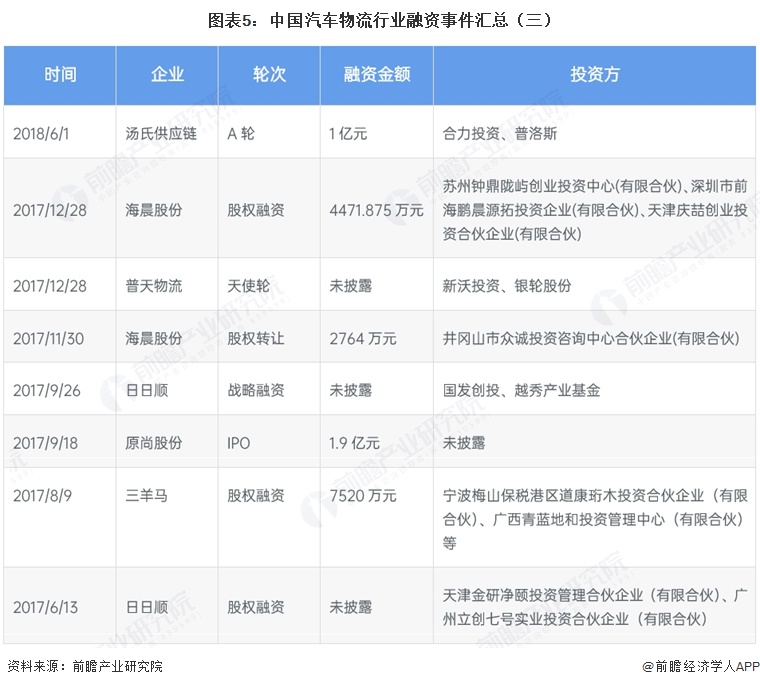Select 未披露 amount in the 2017/6/13 row
The image size is (760, 687).
[350, 607]
